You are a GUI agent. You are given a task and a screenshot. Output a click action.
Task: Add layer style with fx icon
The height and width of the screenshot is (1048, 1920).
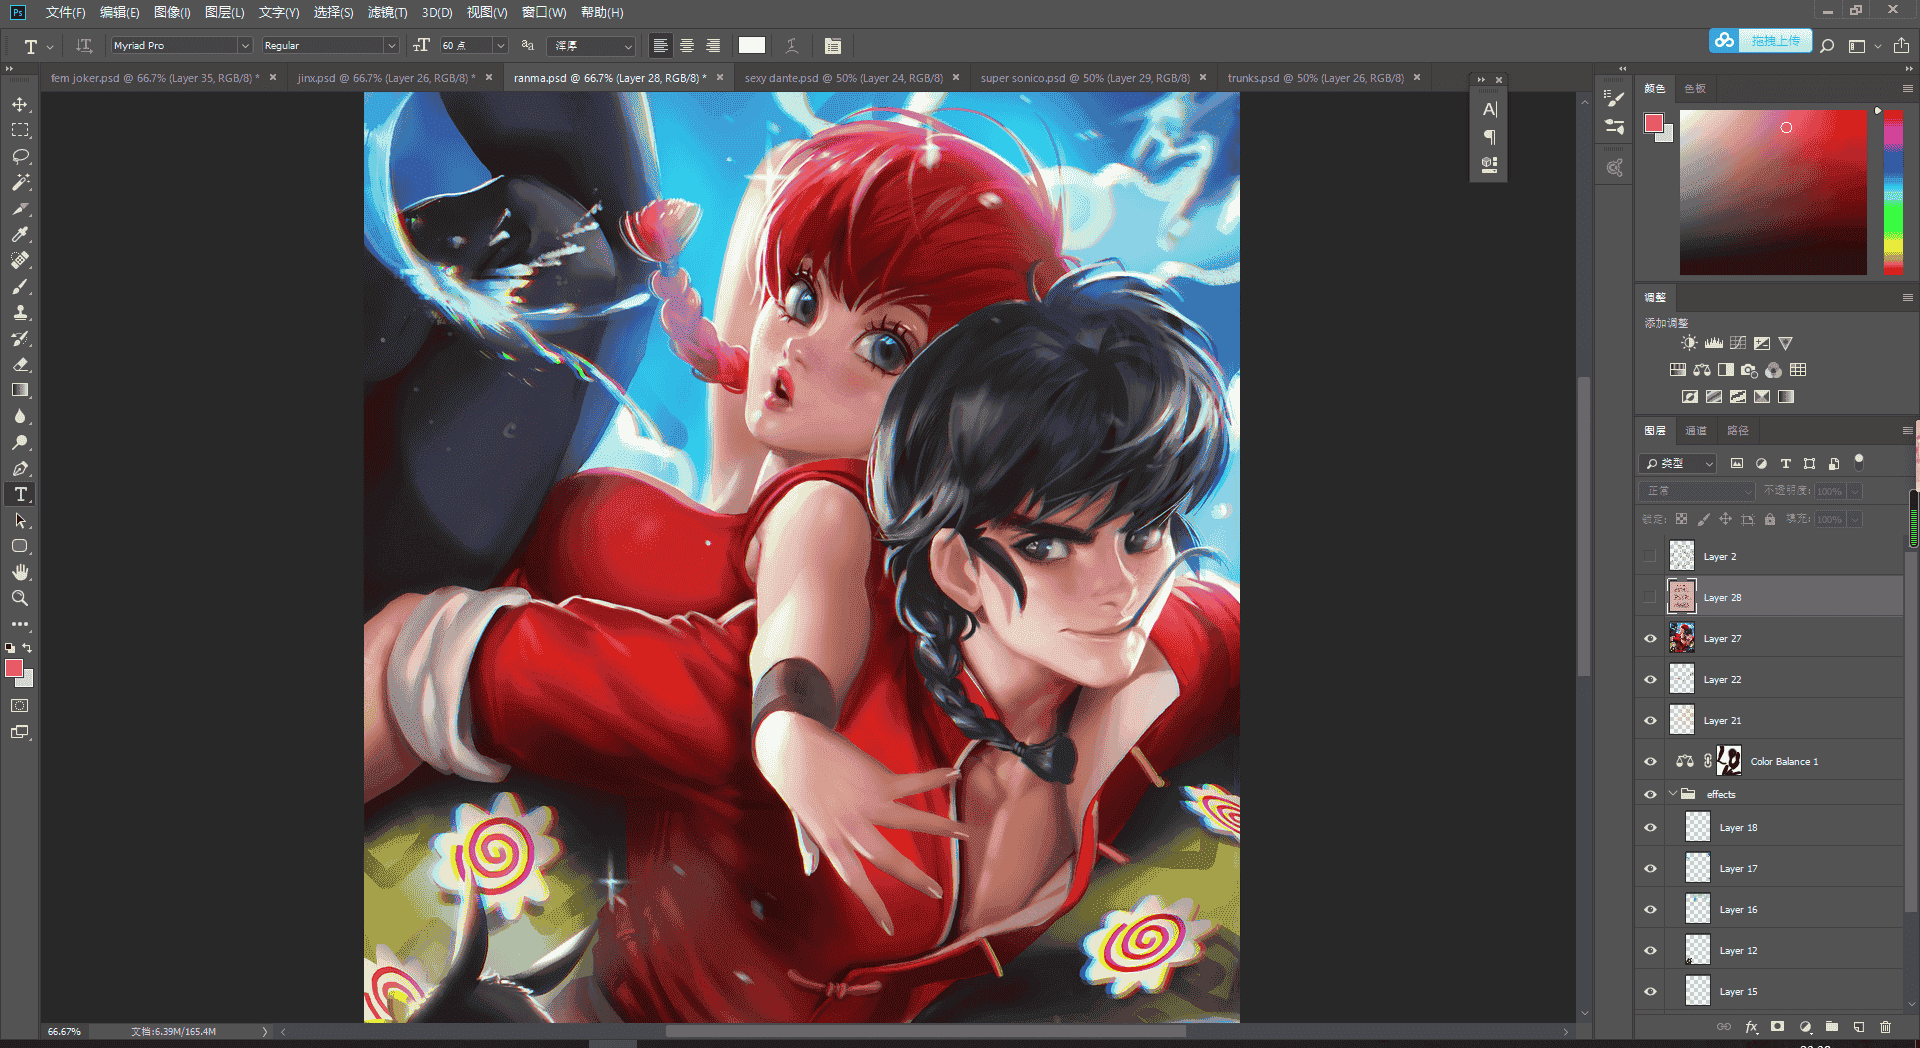1751,1027
